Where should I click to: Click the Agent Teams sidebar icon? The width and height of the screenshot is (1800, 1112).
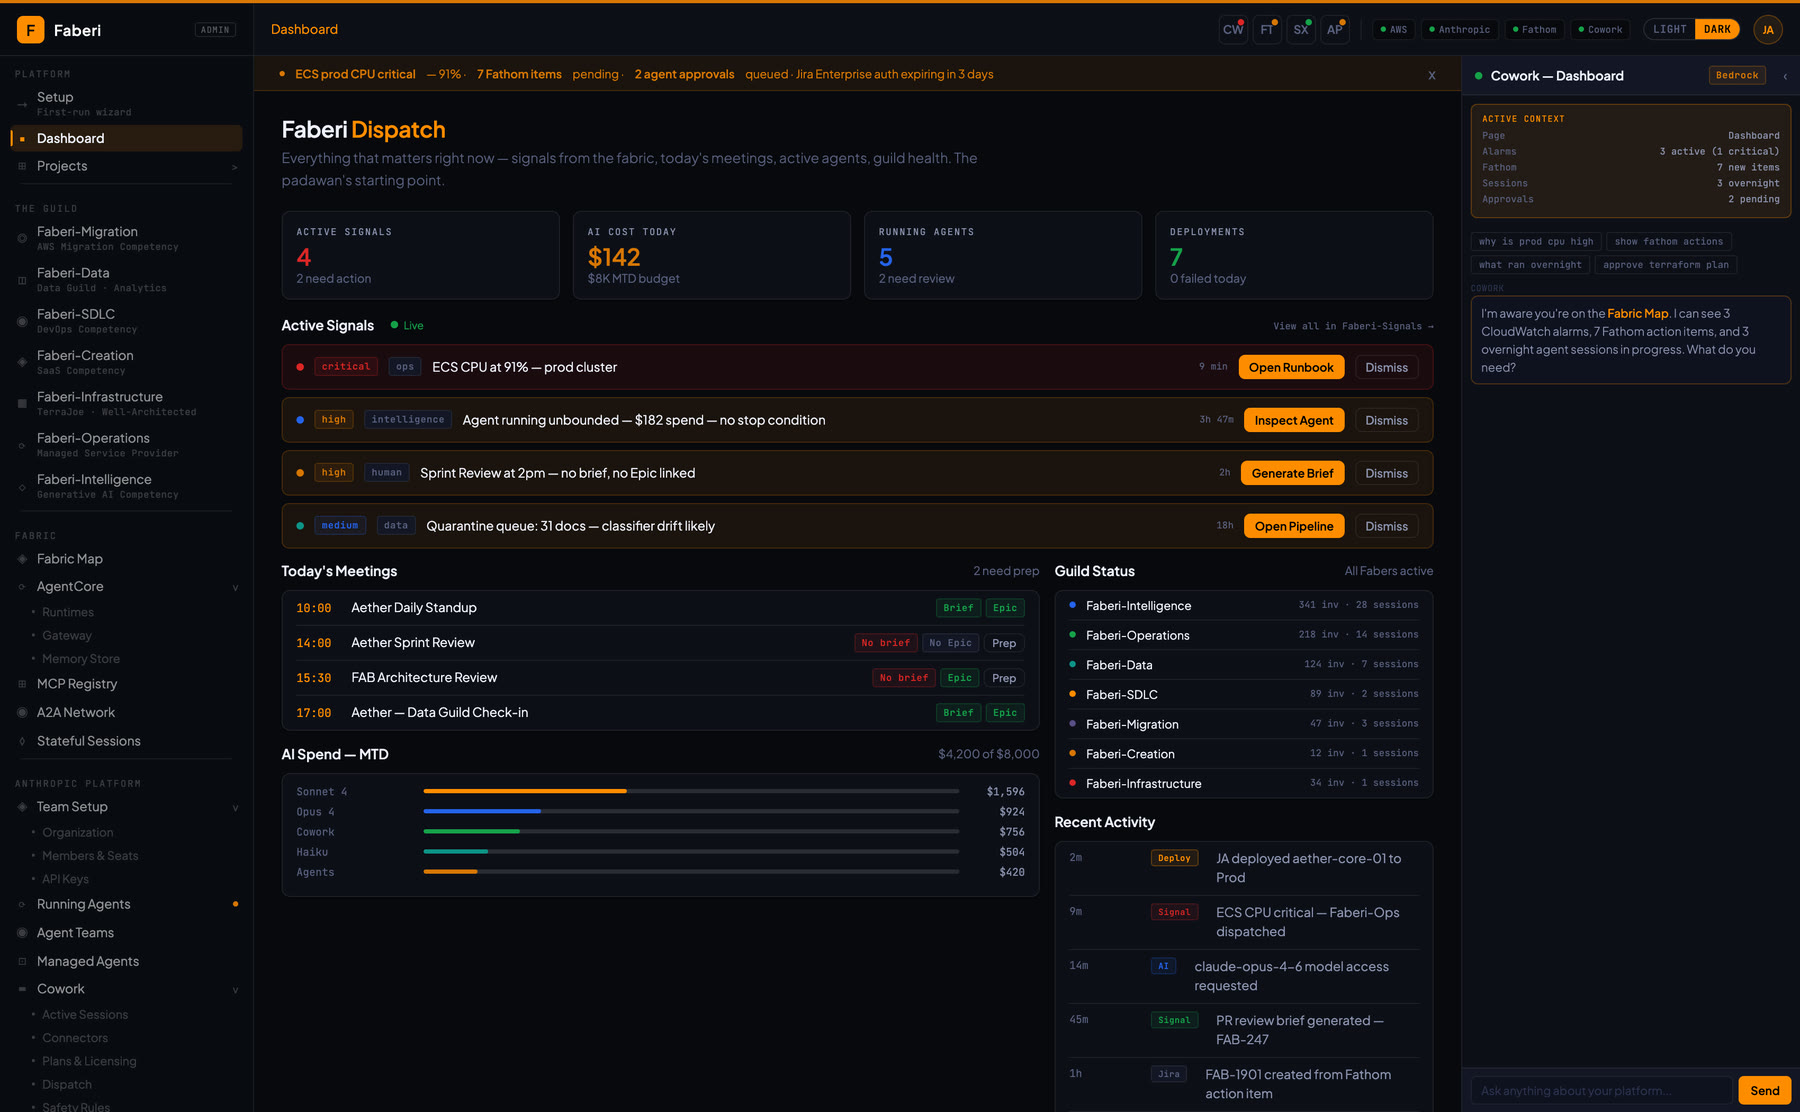point(22,933)
